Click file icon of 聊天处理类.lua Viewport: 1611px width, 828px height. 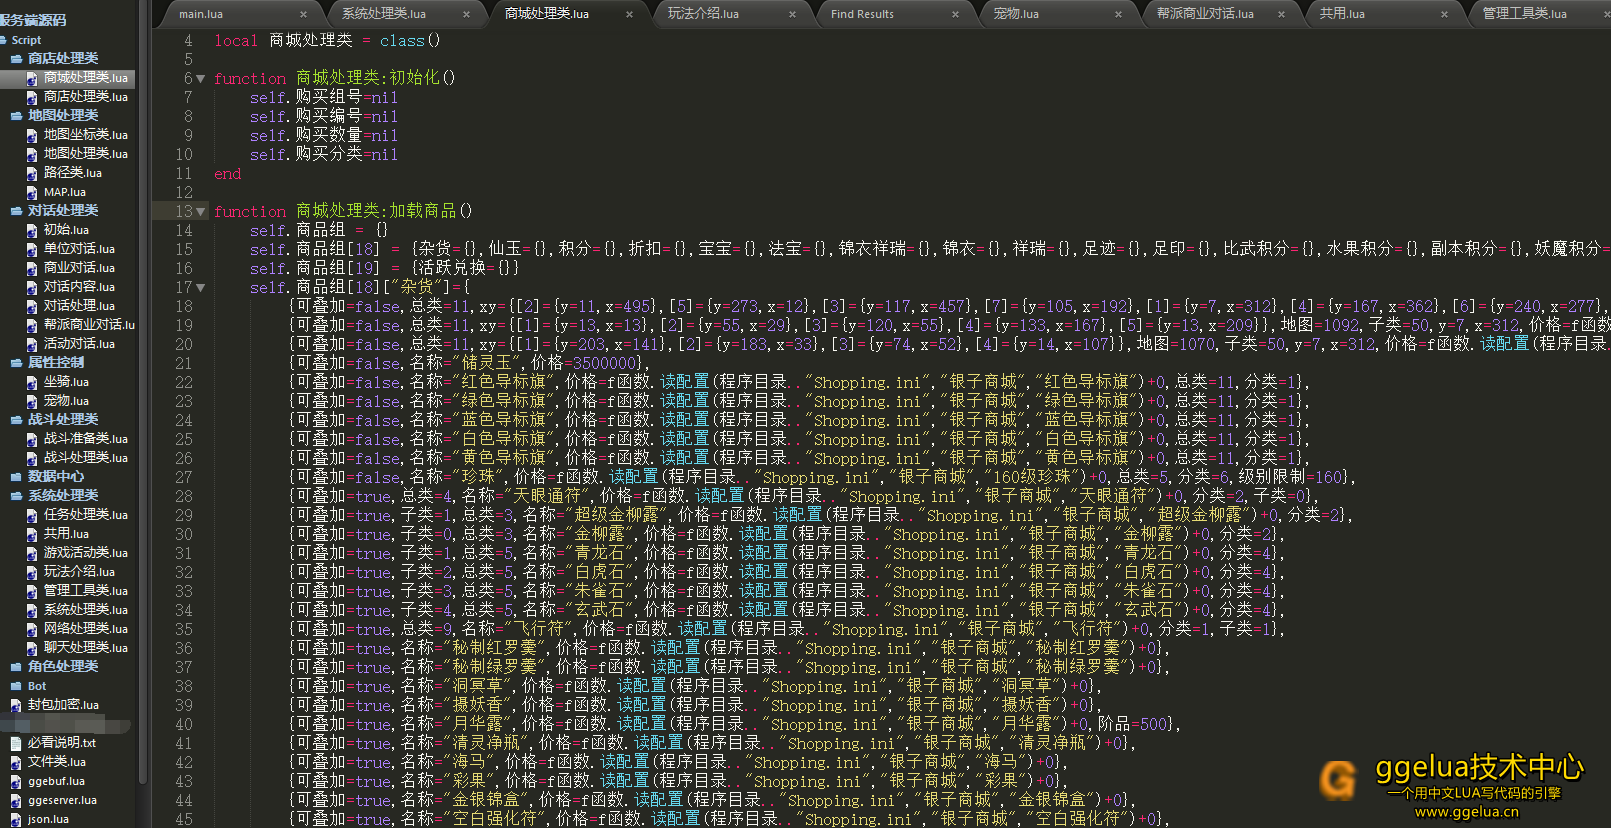pos(32,648)
